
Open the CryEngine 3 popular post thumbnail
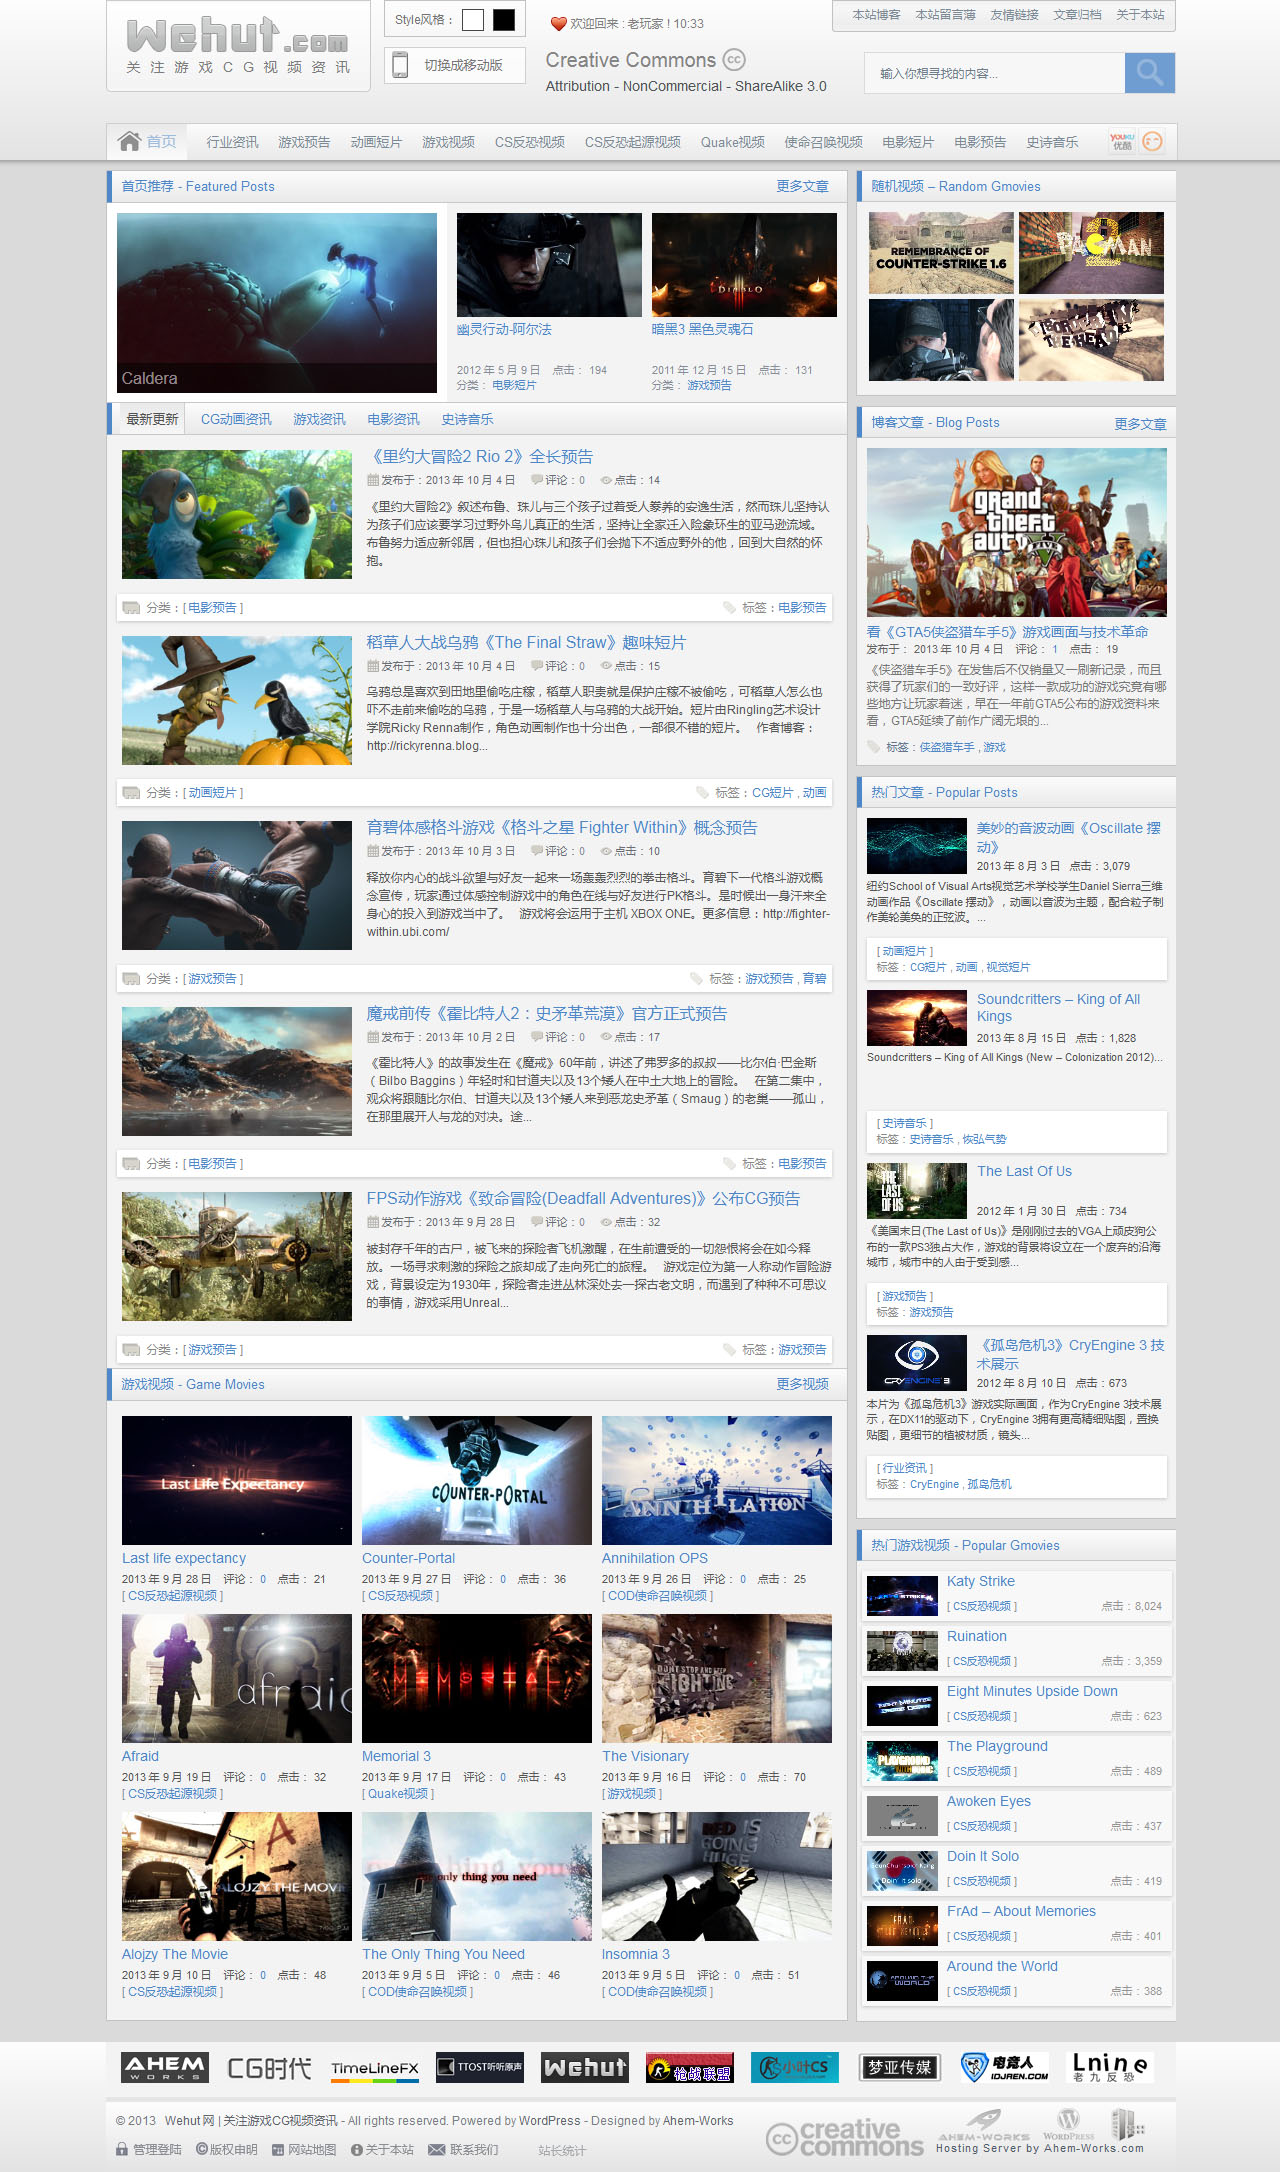point(917,1363)
